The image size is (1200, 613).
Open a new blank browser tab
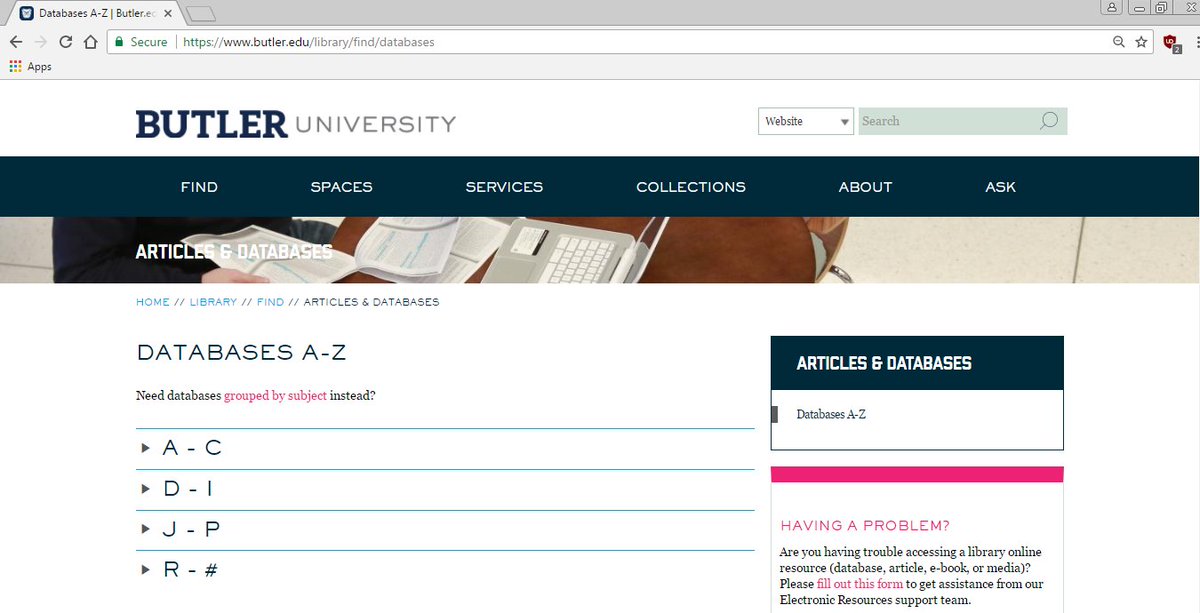click(201, 13)
